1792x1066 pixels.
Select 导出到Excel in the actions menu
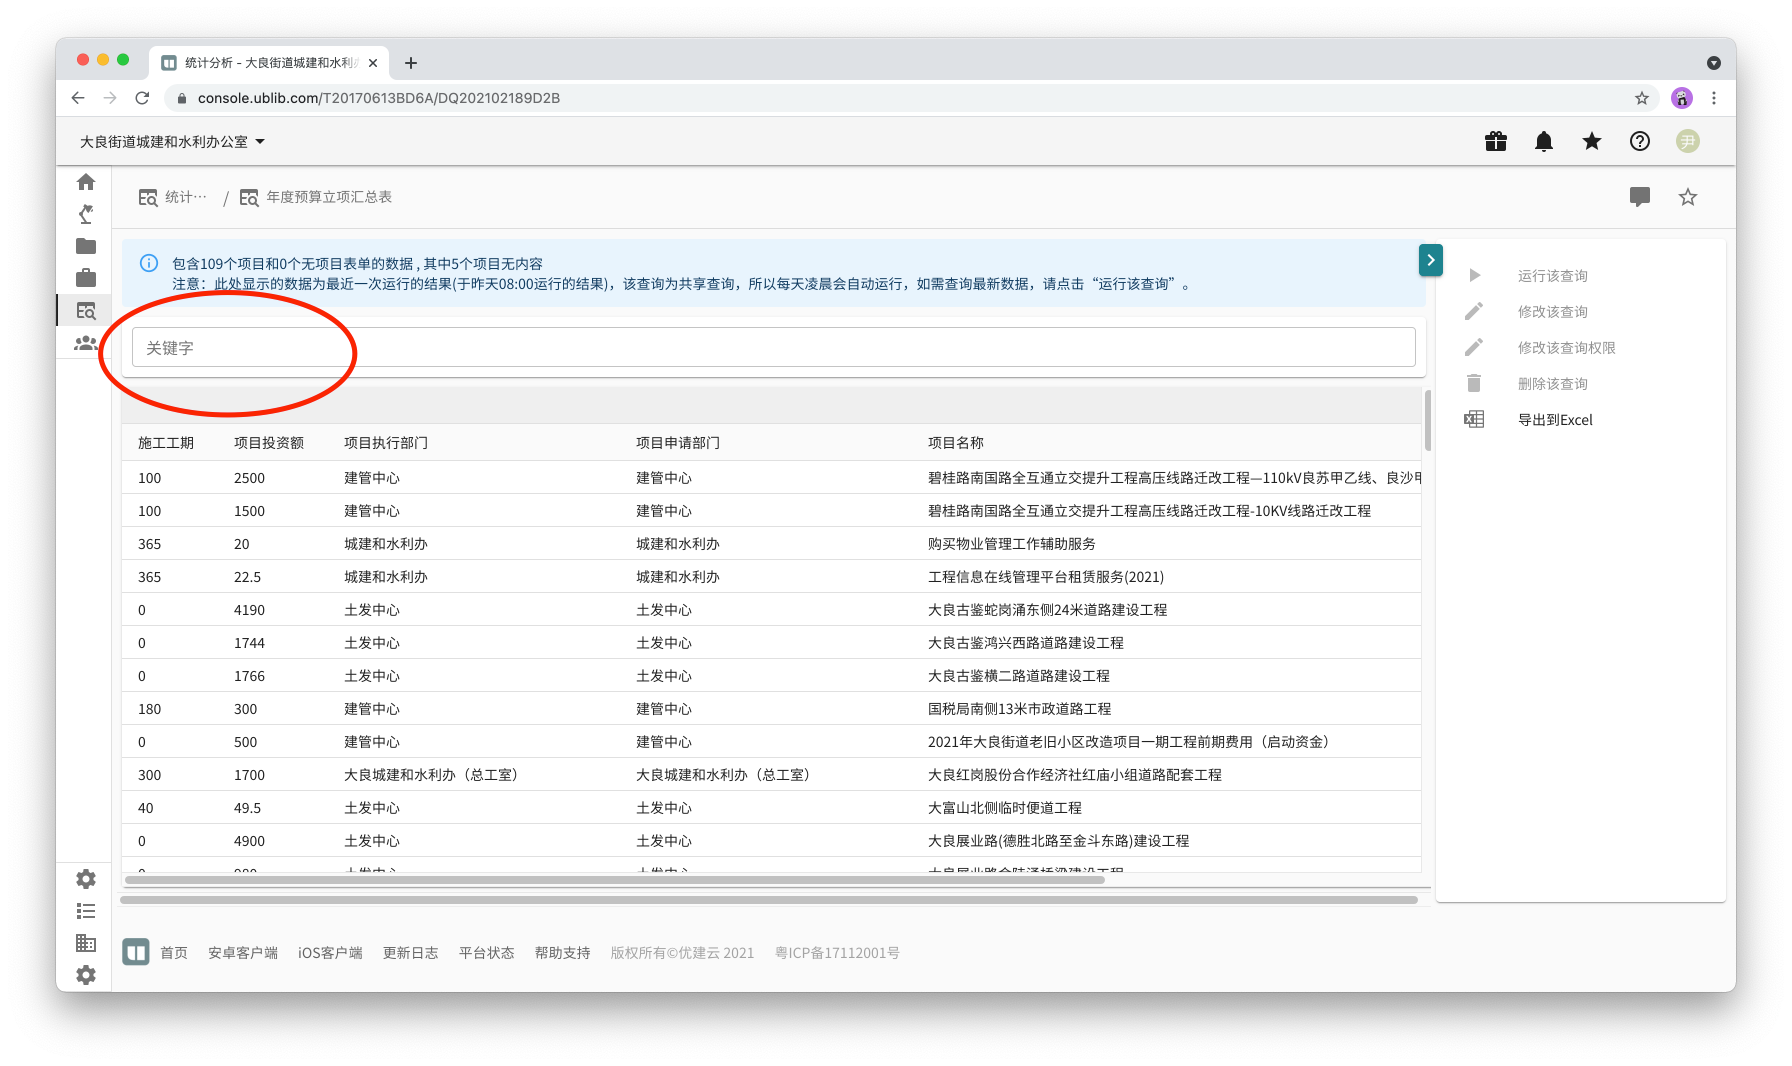pos(1554,420)
